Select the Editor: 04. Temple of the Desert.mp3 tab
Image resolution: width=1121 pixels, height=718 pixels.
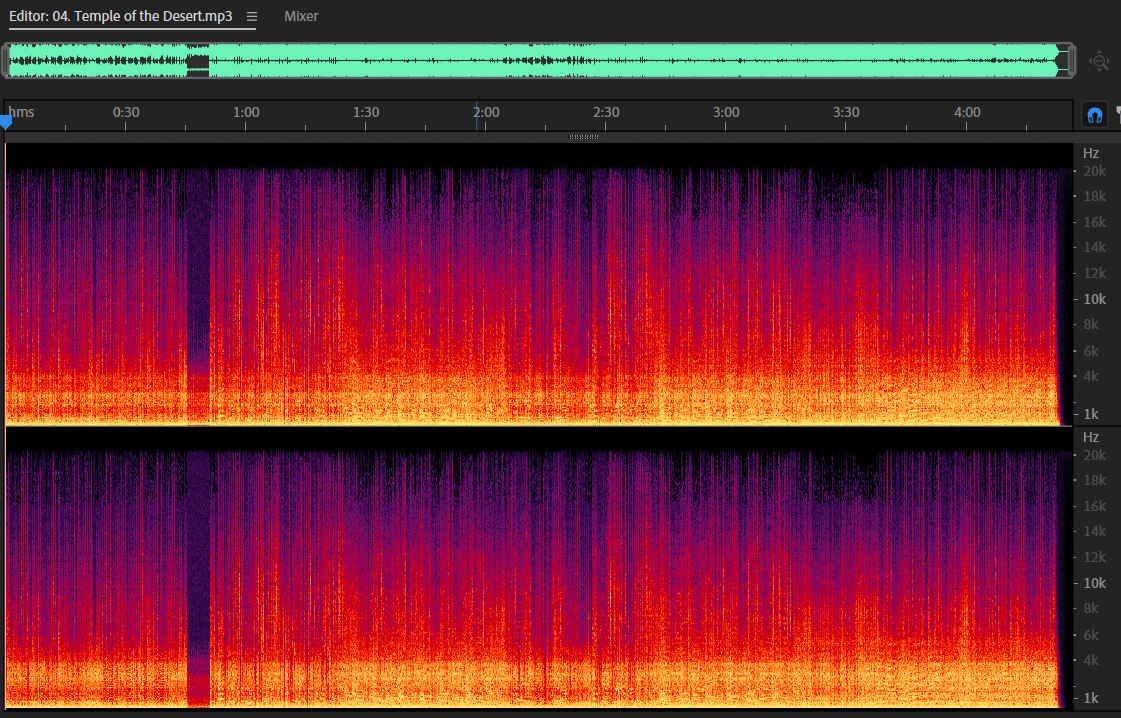pos(121,16)
